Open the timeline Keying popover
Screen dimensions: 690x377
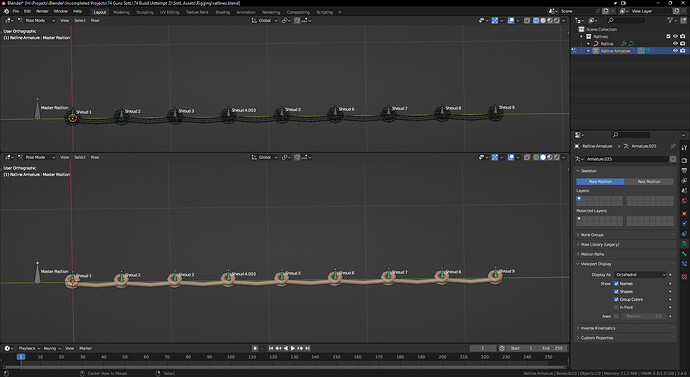pos(51,348)
